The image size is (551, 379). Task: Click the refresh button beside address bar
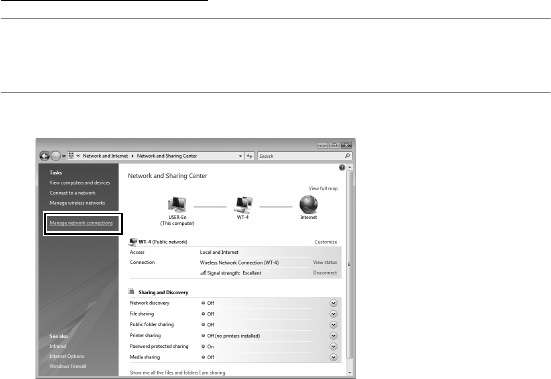coord(249,156)
